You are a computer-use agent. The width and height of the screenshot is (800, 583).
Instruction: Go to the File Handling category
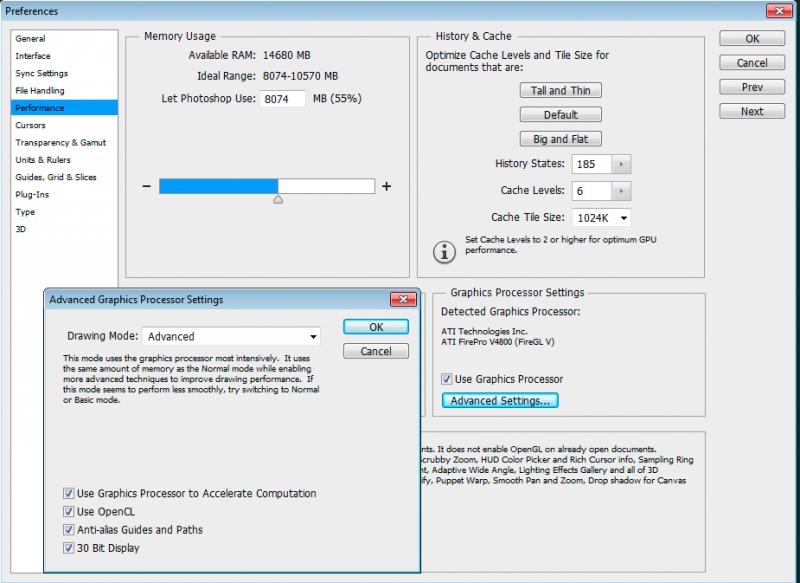pyautogui.click(x=64, y=91)
